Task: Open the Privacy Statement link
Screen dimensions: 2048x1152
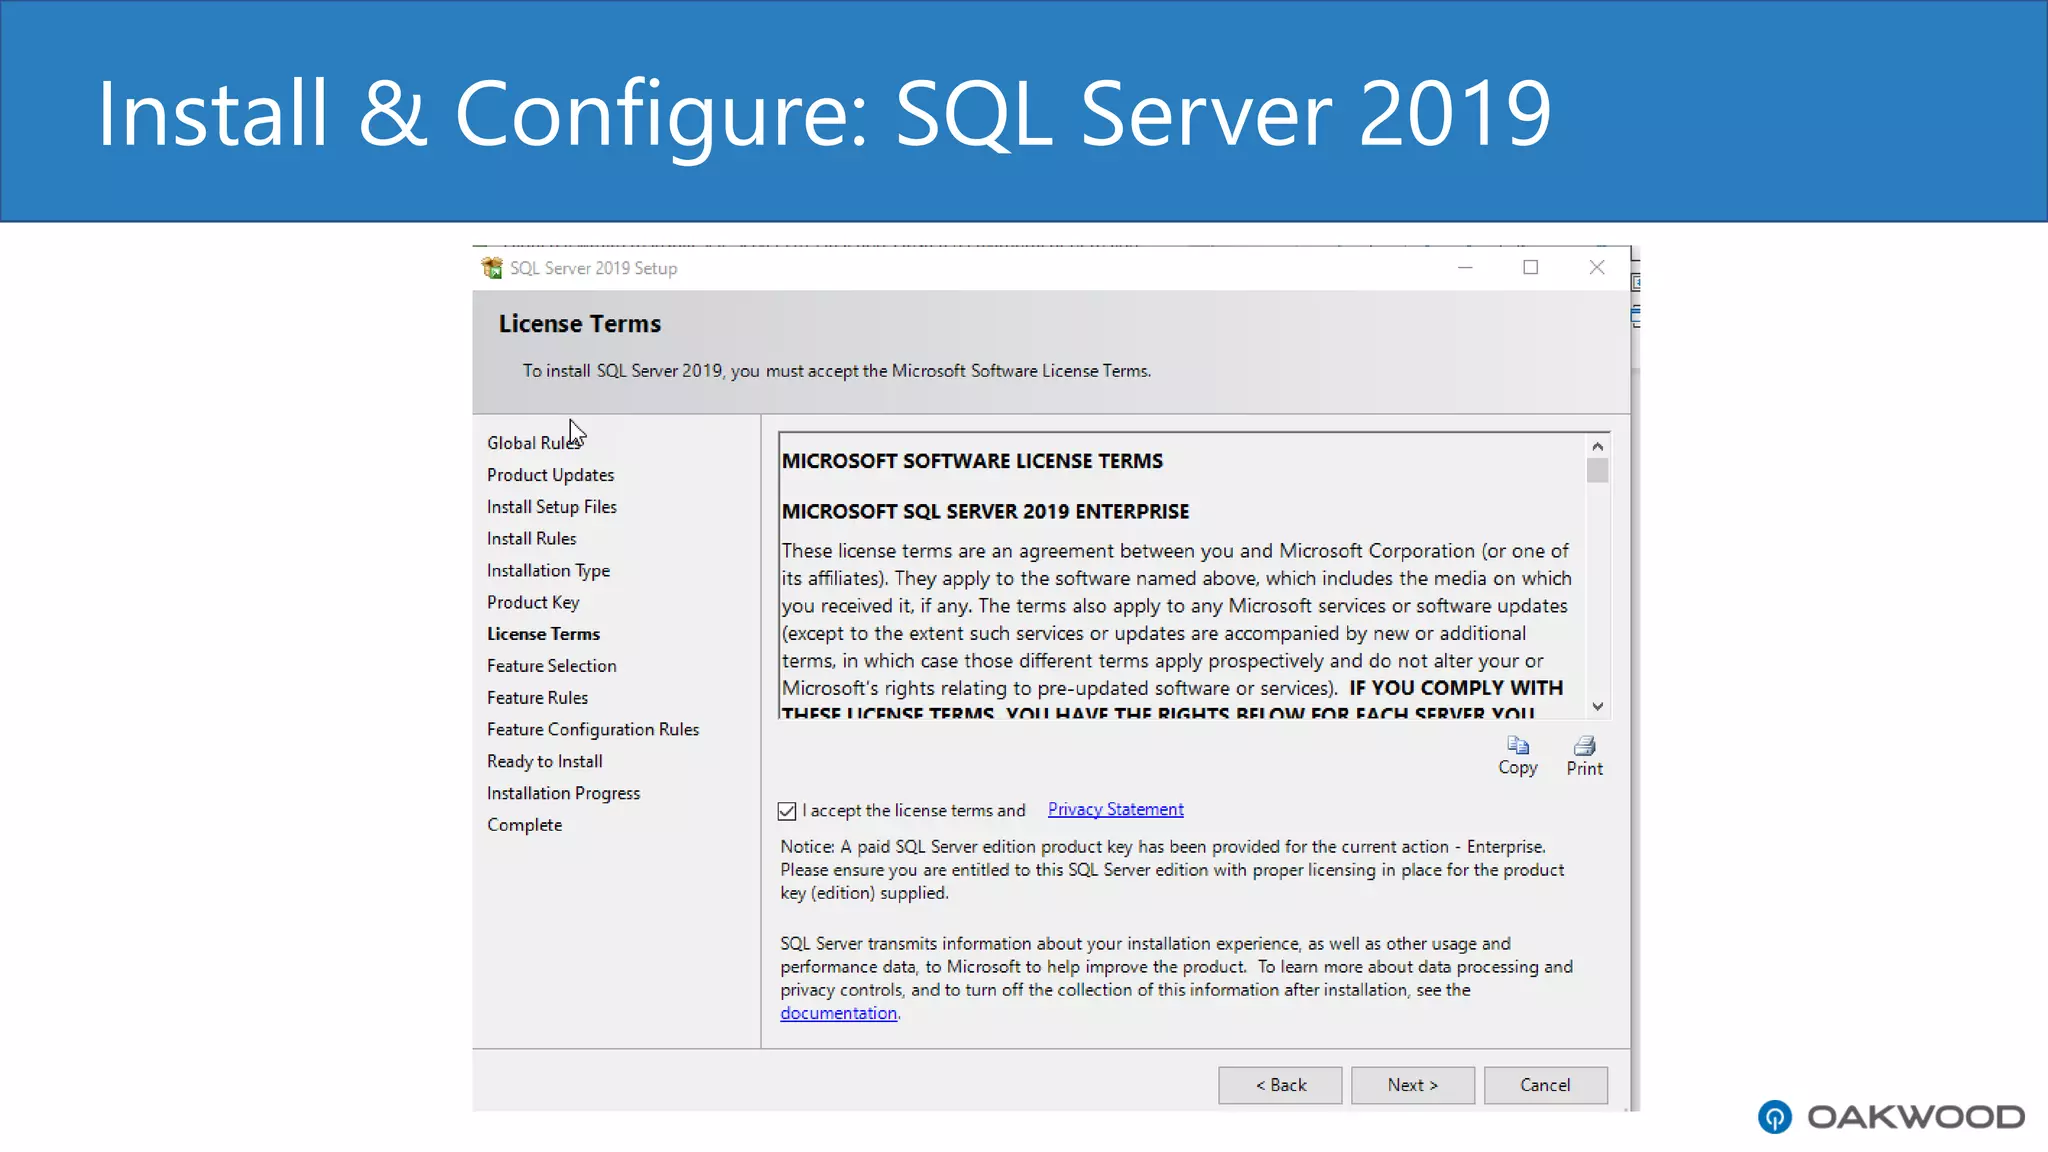Action: [1115, 809]
